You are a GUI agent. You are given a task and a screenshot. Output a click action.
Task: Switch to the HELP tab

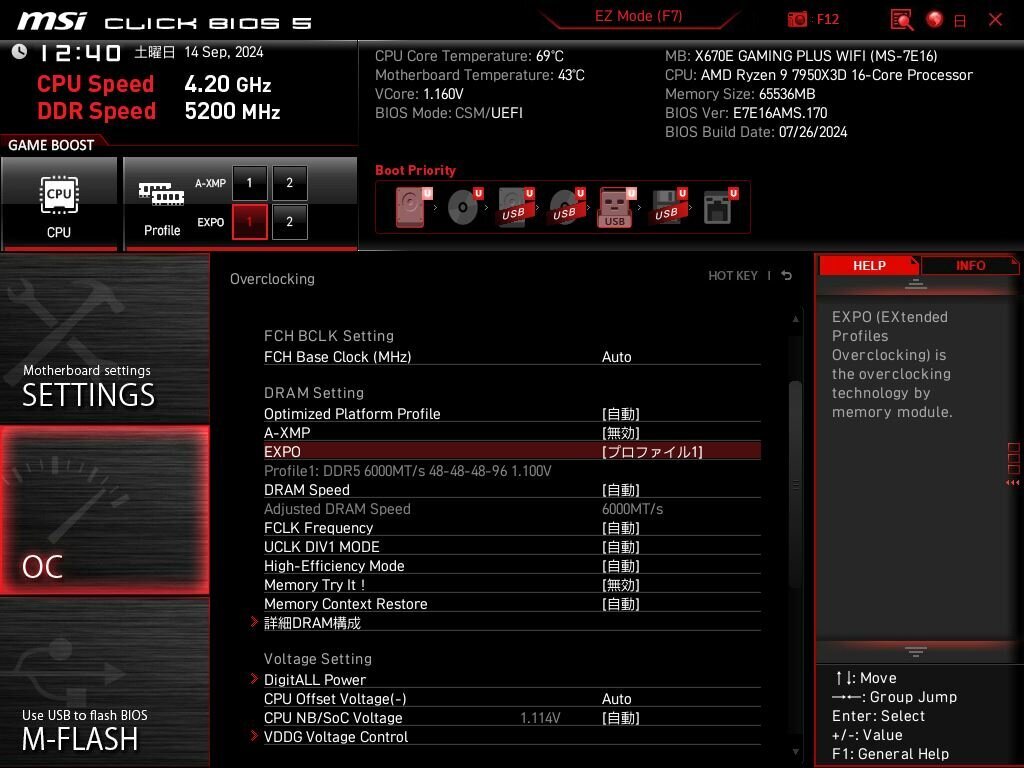coord(869,265)
